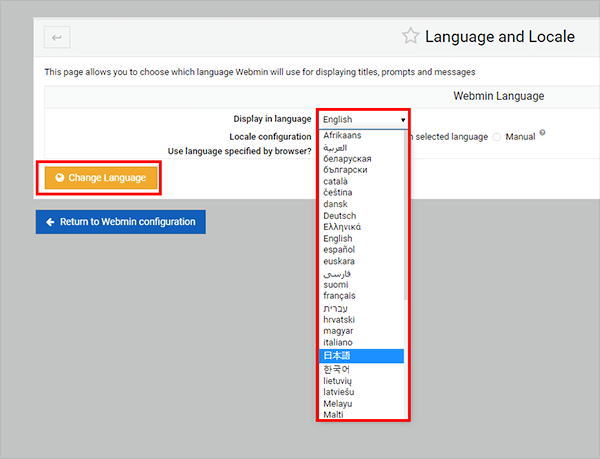Viewport: 600px width, 459px height.
Task: Select the highlighted 日本語 option
Action: (362, 356)
